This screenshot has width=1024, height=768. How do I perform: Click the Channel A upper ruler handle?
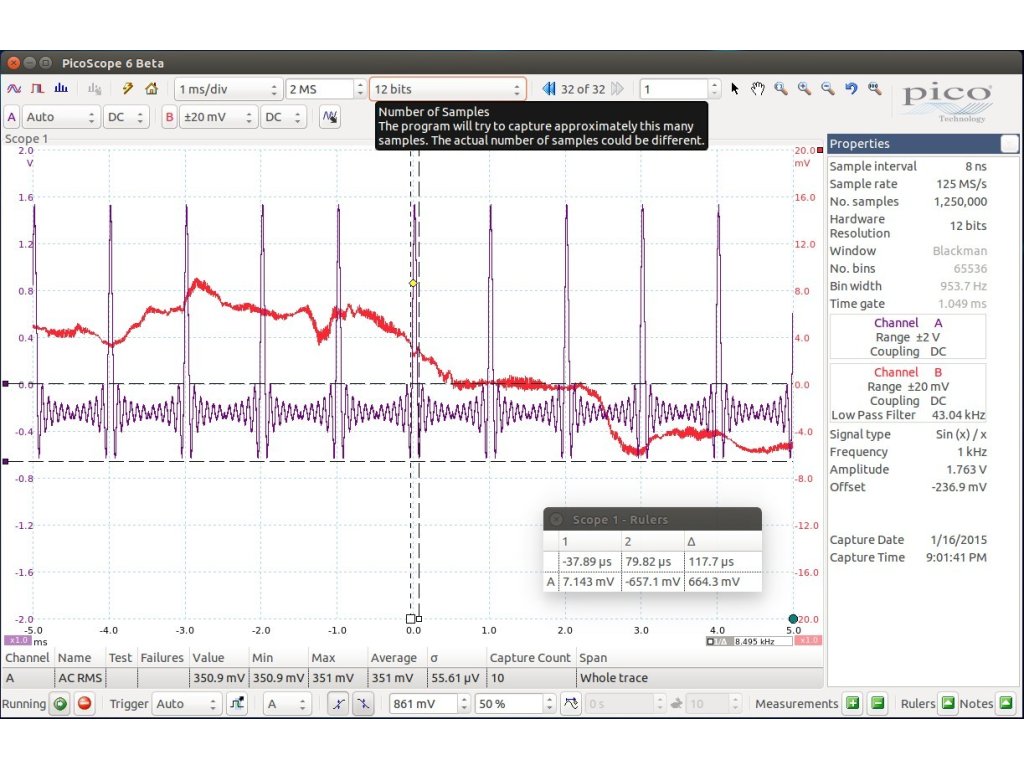(x=6, y=384)
